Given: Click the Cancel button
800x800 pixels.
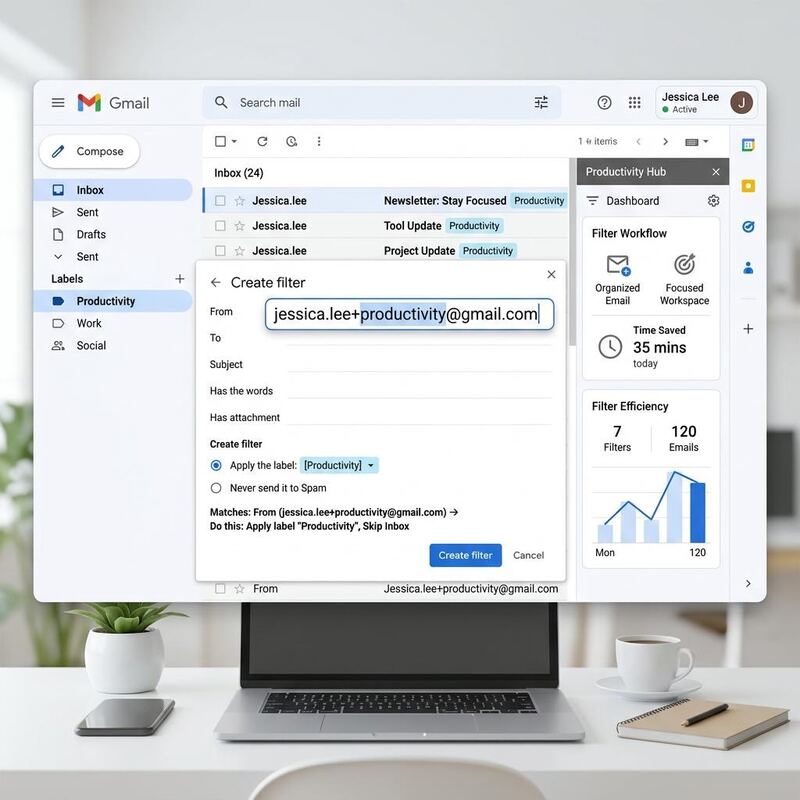Looking at the screenshot, I should [529, 555].
